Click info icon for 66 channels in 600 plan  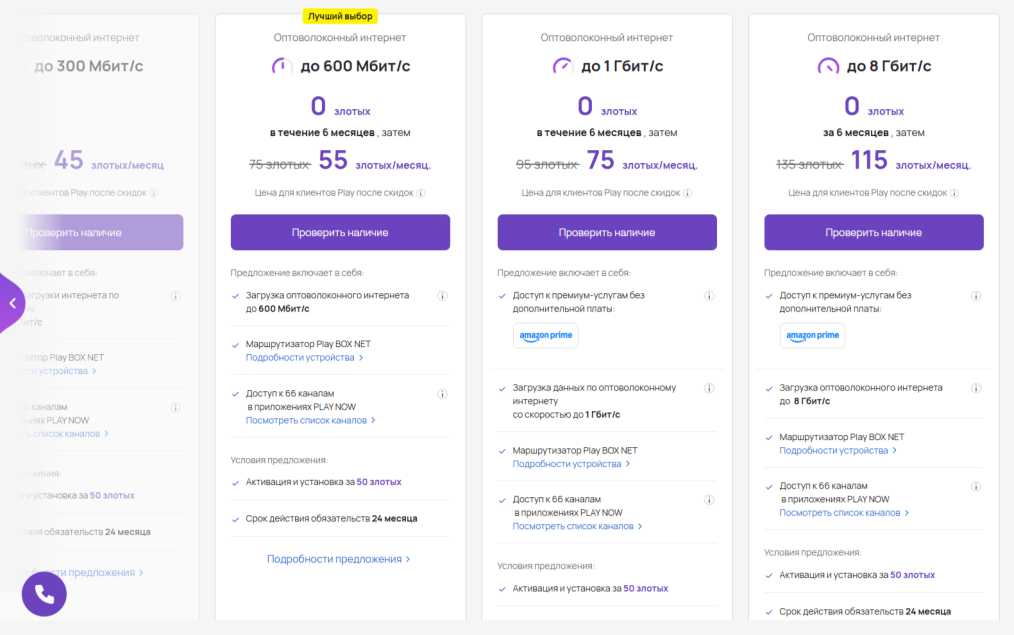[442, 393]
